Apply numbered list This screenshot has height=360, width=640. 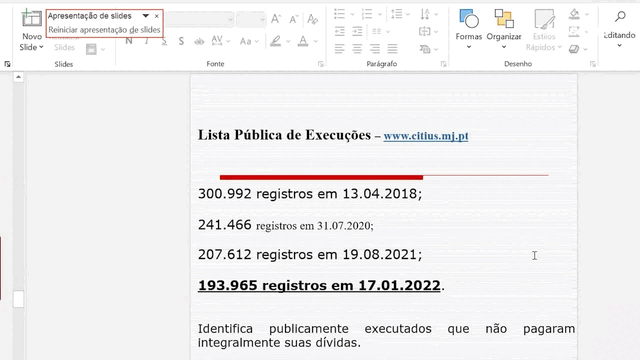(x=367, y=14)
